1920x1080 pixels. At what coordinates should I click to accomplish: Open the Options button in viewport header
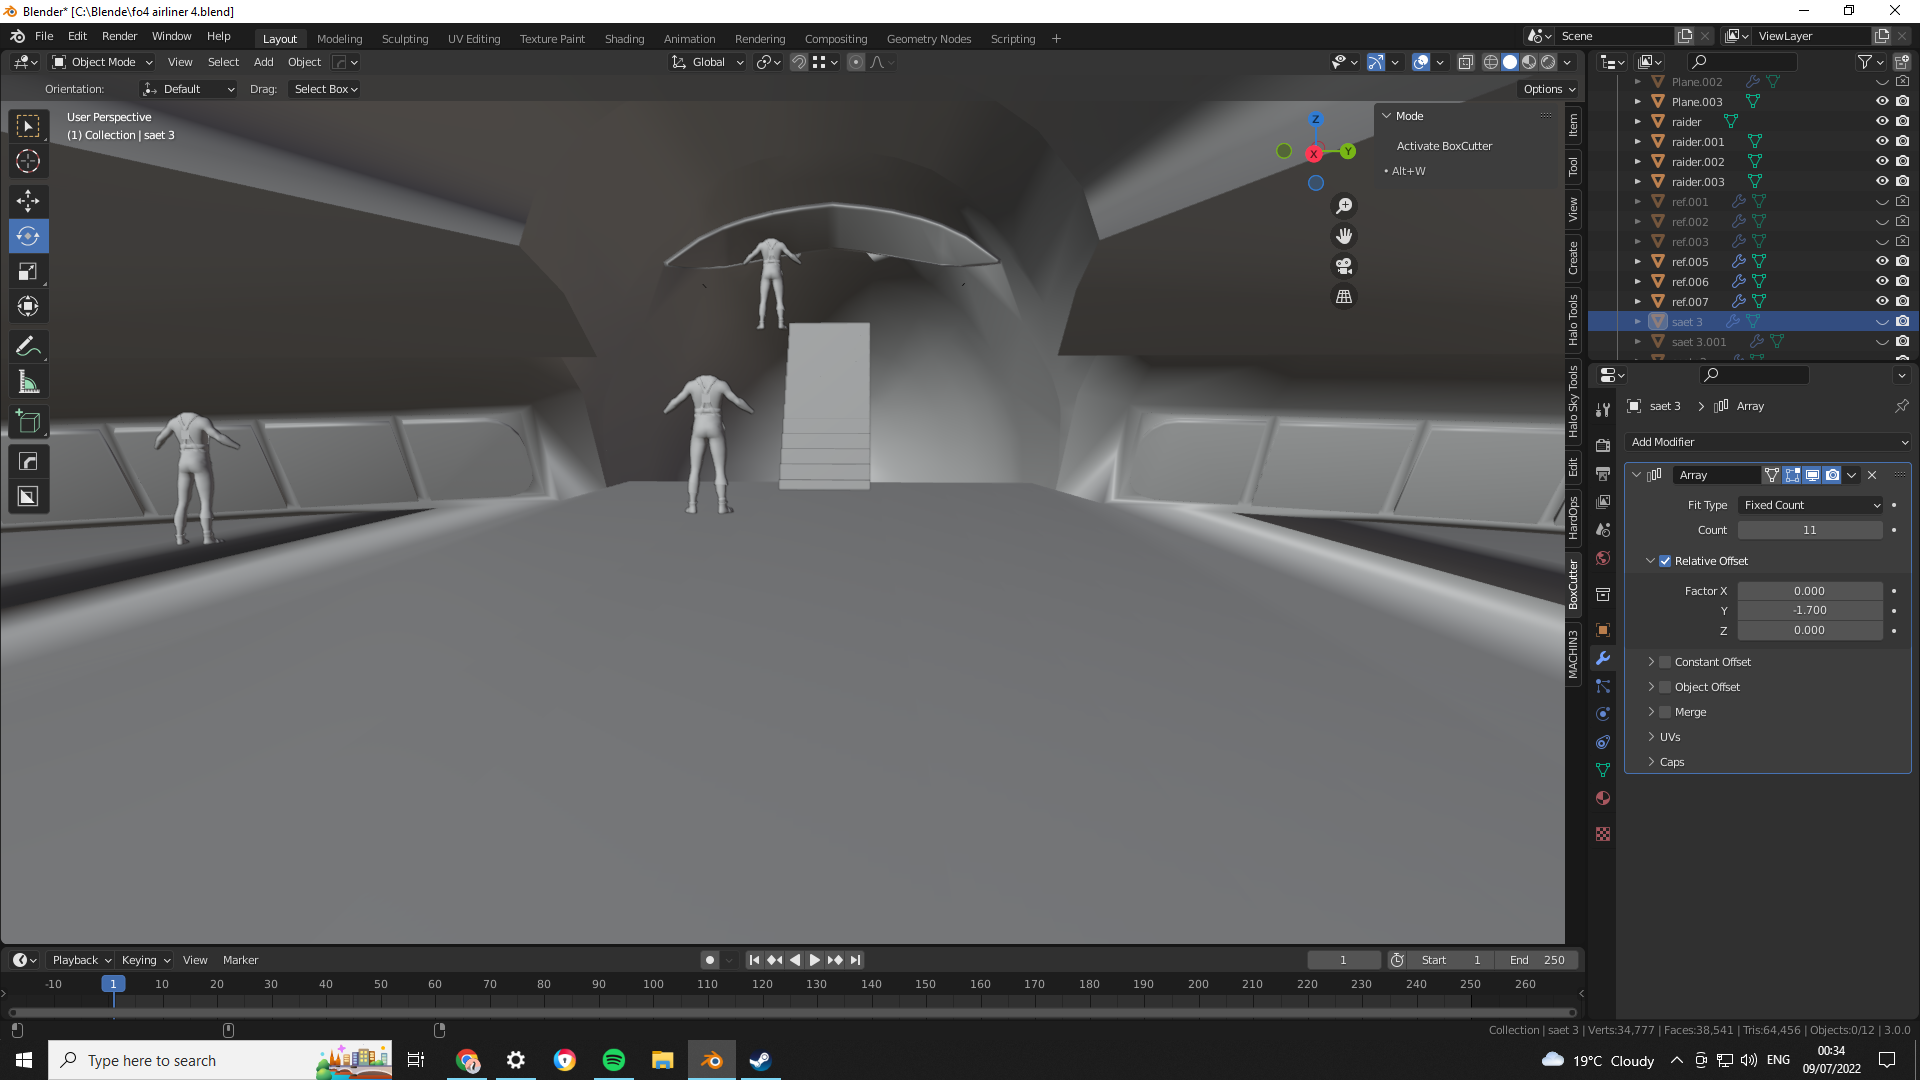[1549, 89]
